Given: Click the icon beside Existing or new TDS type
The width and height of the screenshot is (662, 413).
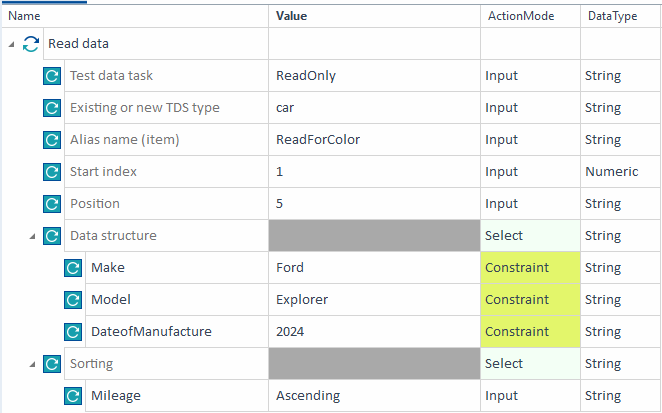Looking at the screenshot, I should coord(52,108).
